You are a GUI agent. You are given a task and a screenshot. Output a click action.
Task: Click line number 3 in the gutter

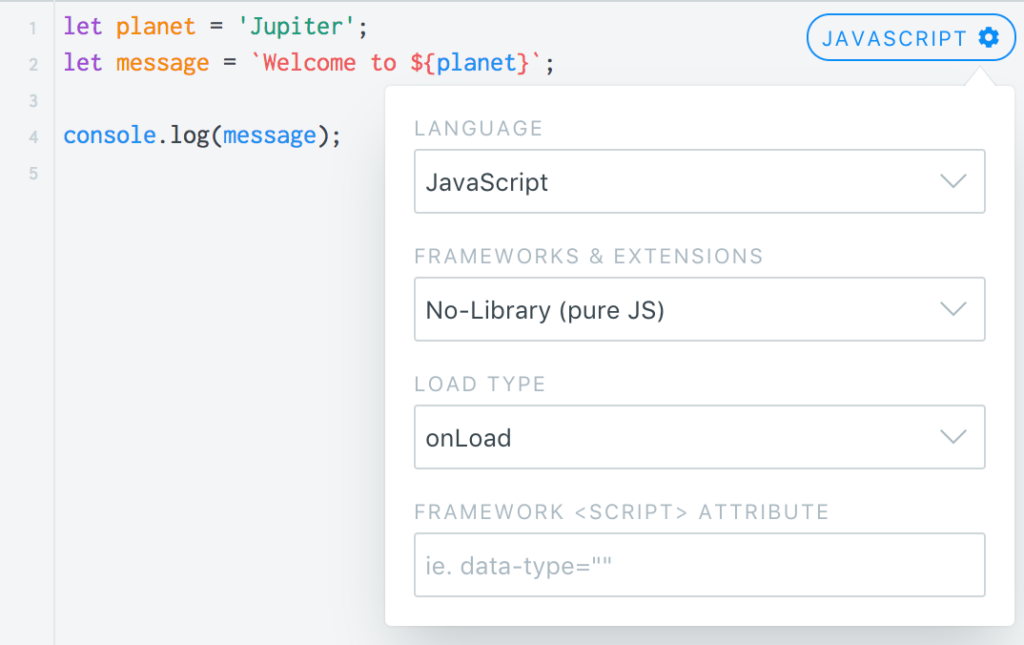coord(32,99)
